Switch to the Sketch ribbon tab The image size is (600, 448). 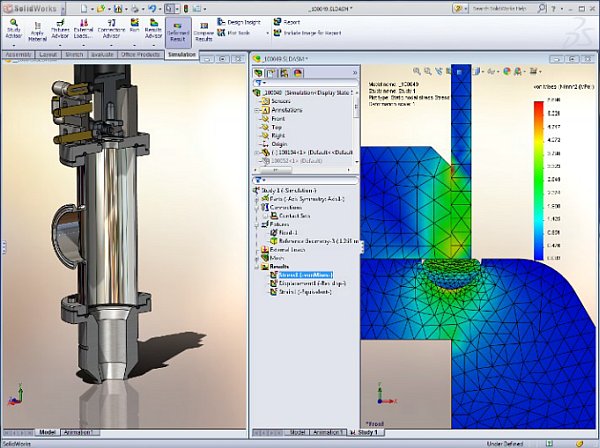click(x=74, y=55)
